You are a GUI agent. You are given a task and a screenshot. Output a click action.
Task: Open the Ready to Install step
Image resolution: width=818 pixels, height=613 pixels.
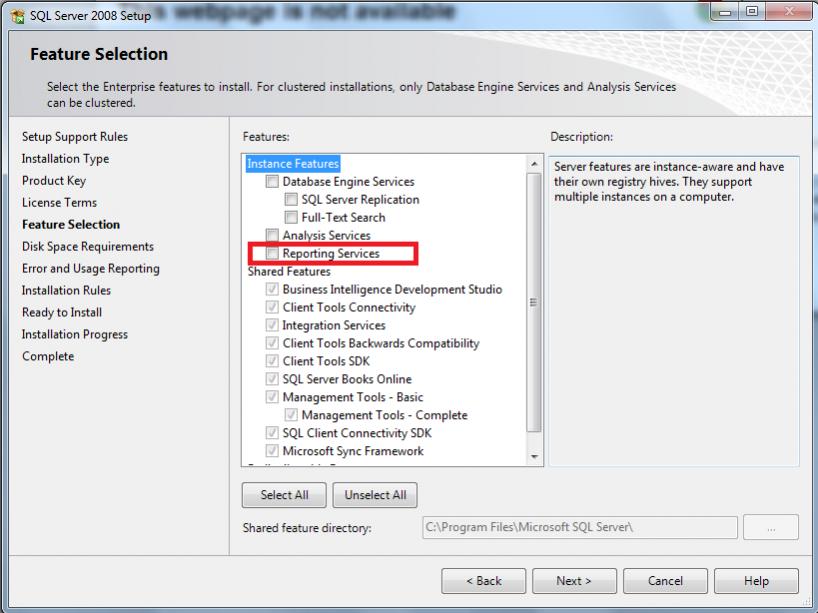[62, 312]
